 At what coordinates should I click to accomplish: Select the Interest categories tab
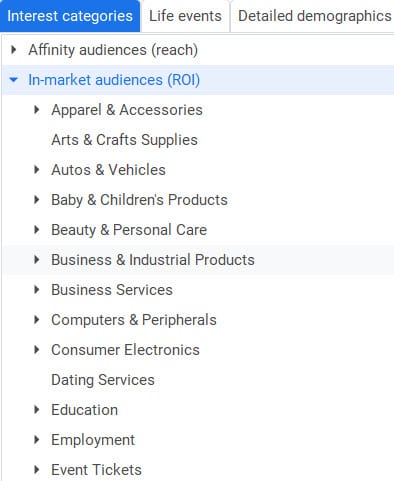coord(70,16)
